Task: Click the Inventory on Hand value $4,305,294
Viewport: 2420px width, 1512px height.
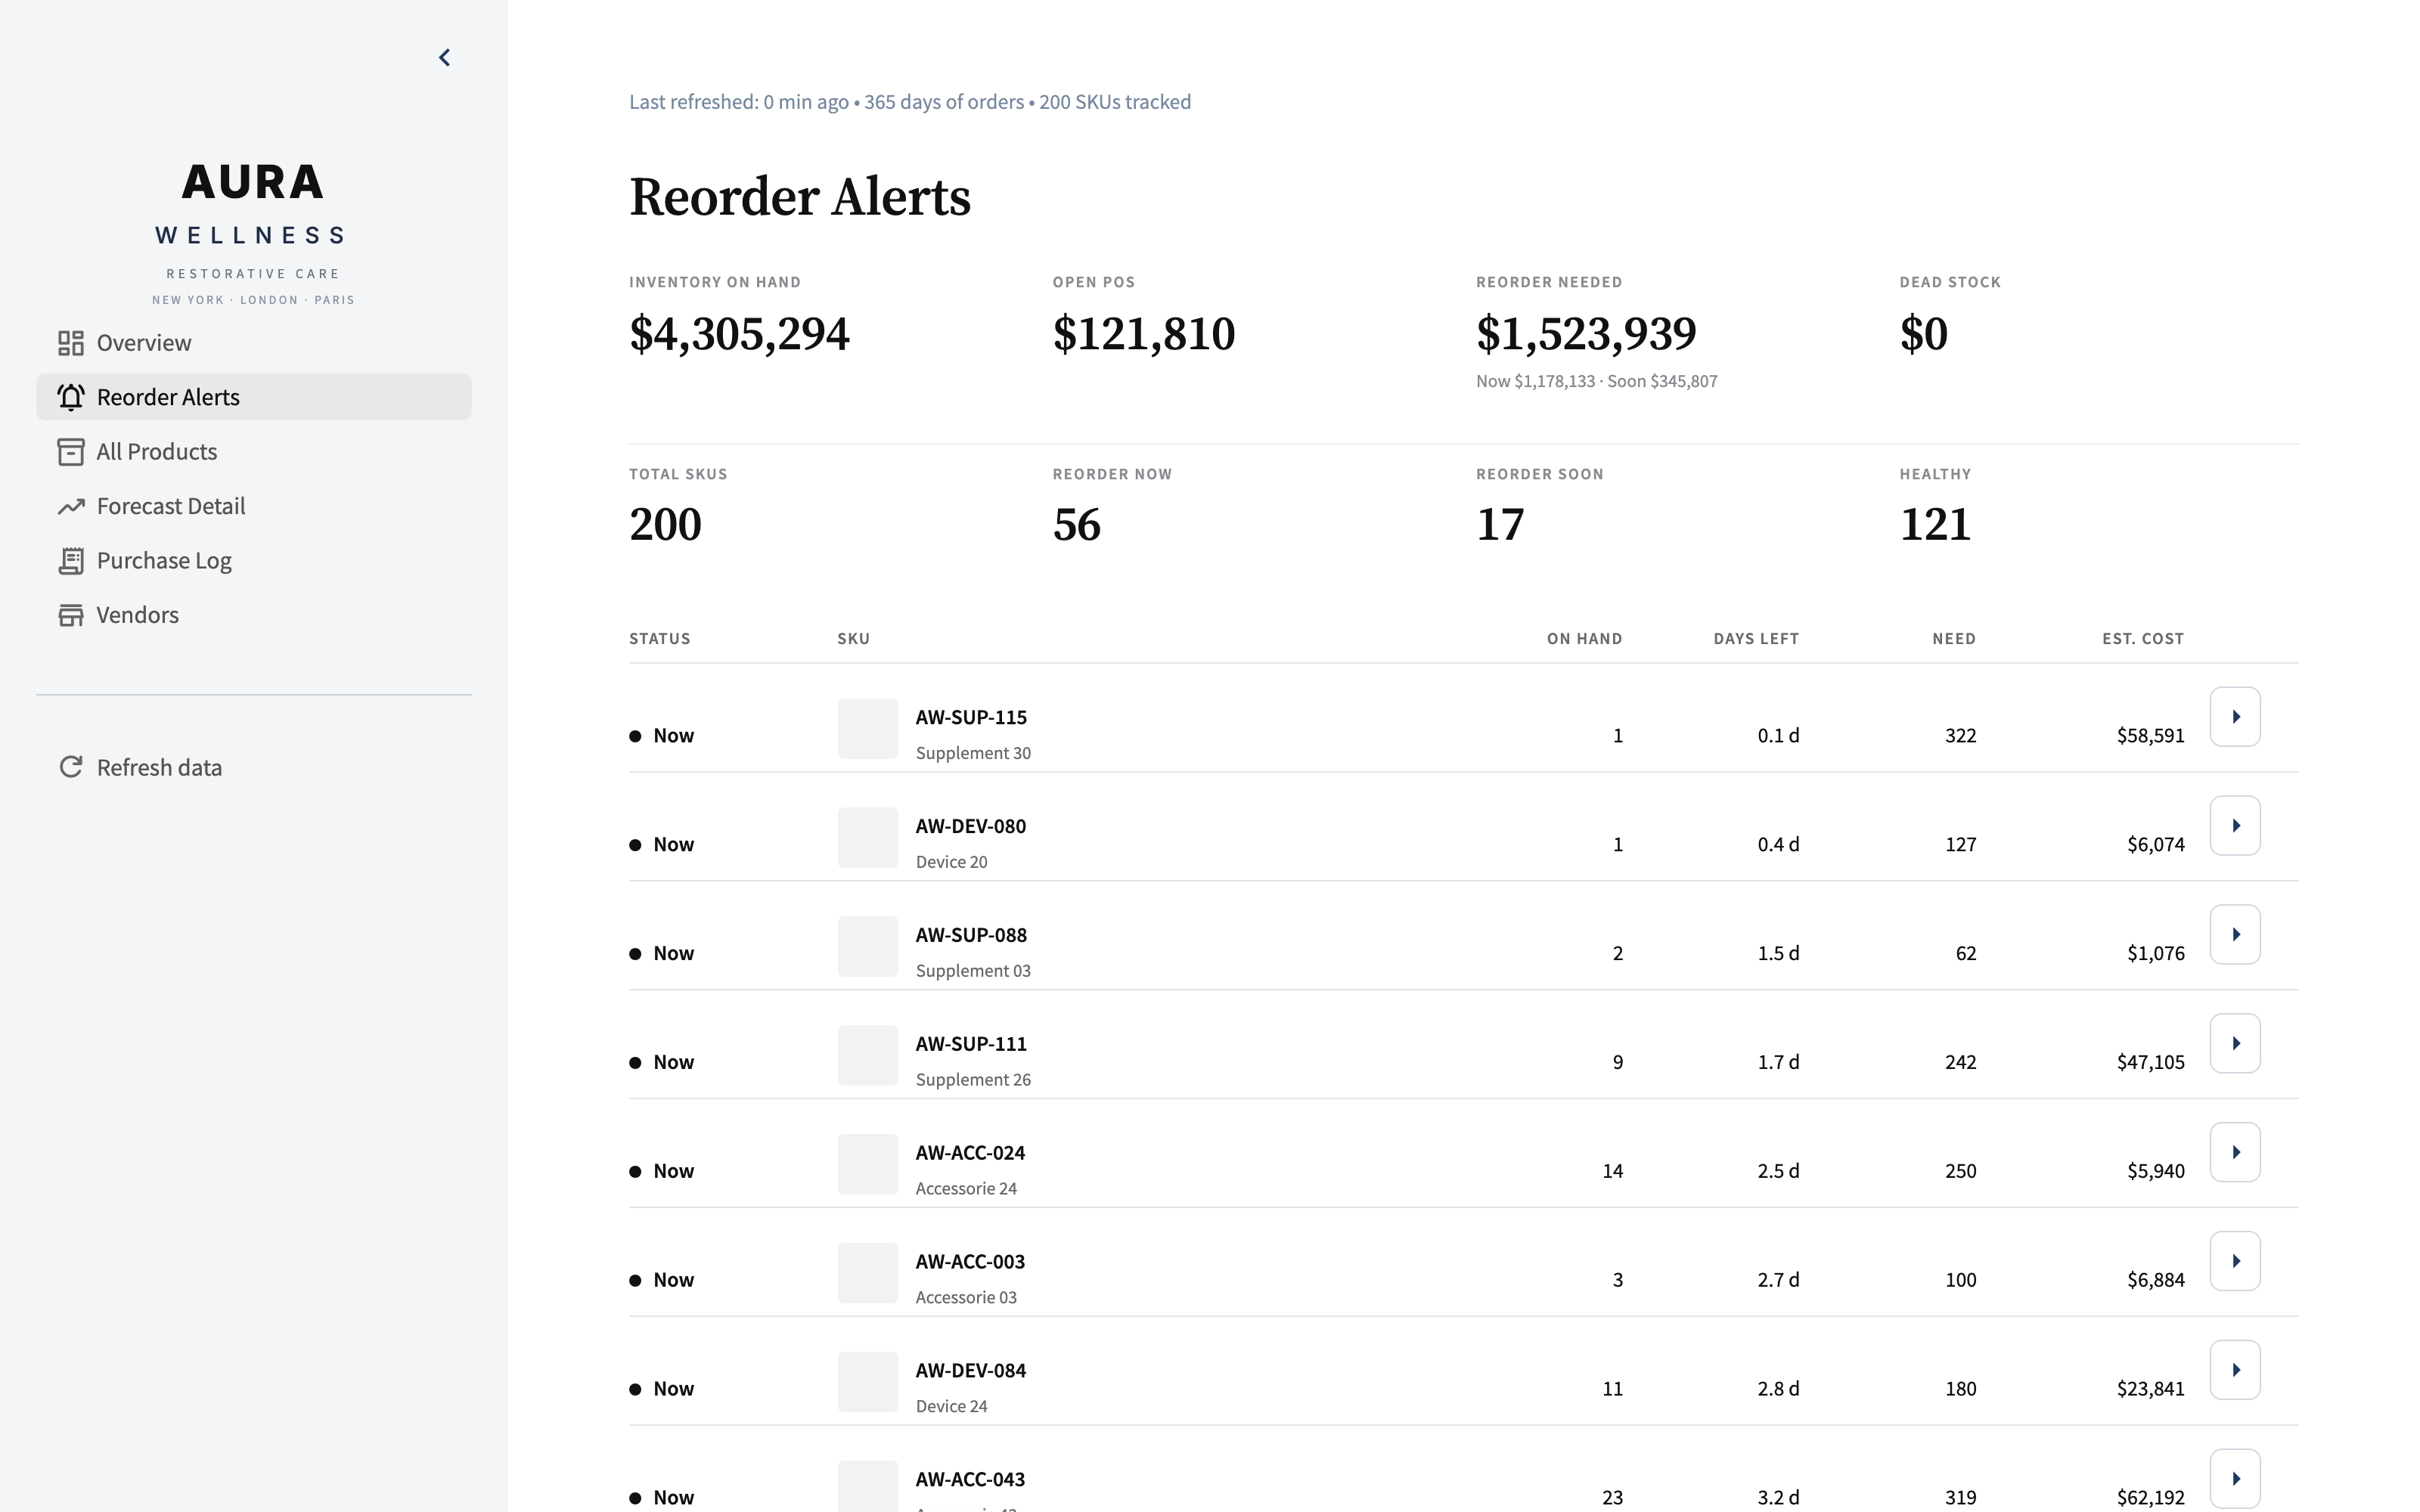Action: (x=739, y=334)
